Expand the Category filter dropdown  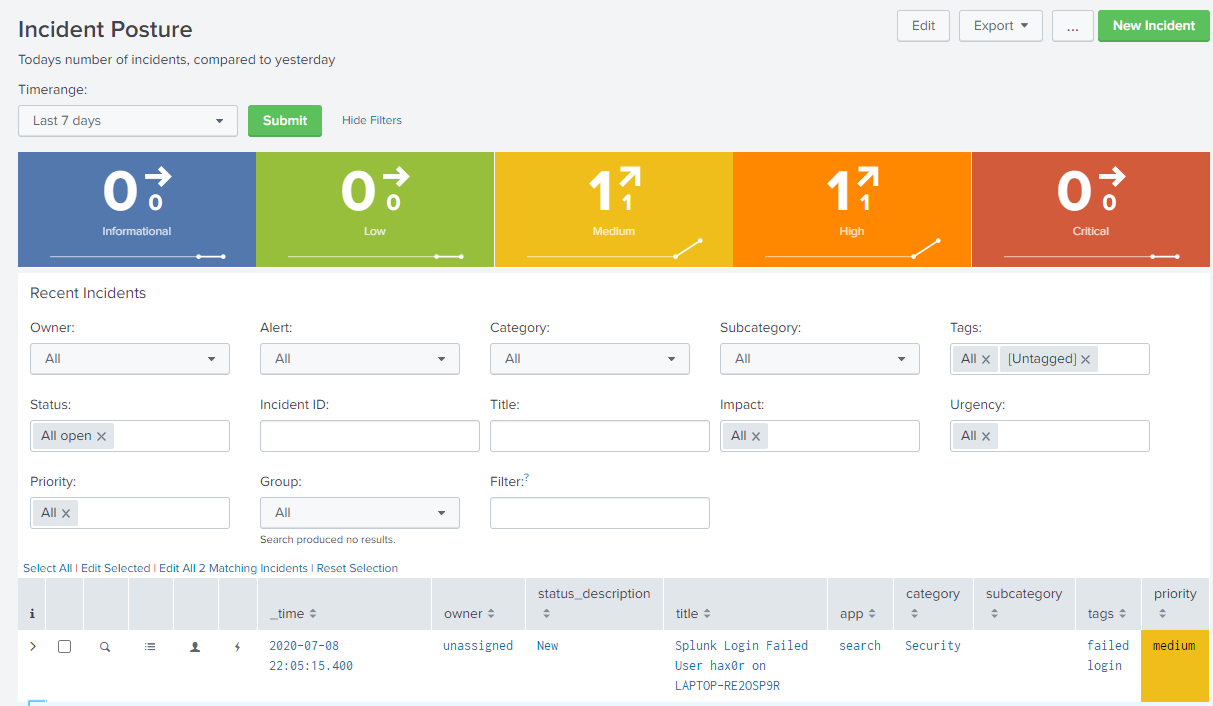(590, 359)
